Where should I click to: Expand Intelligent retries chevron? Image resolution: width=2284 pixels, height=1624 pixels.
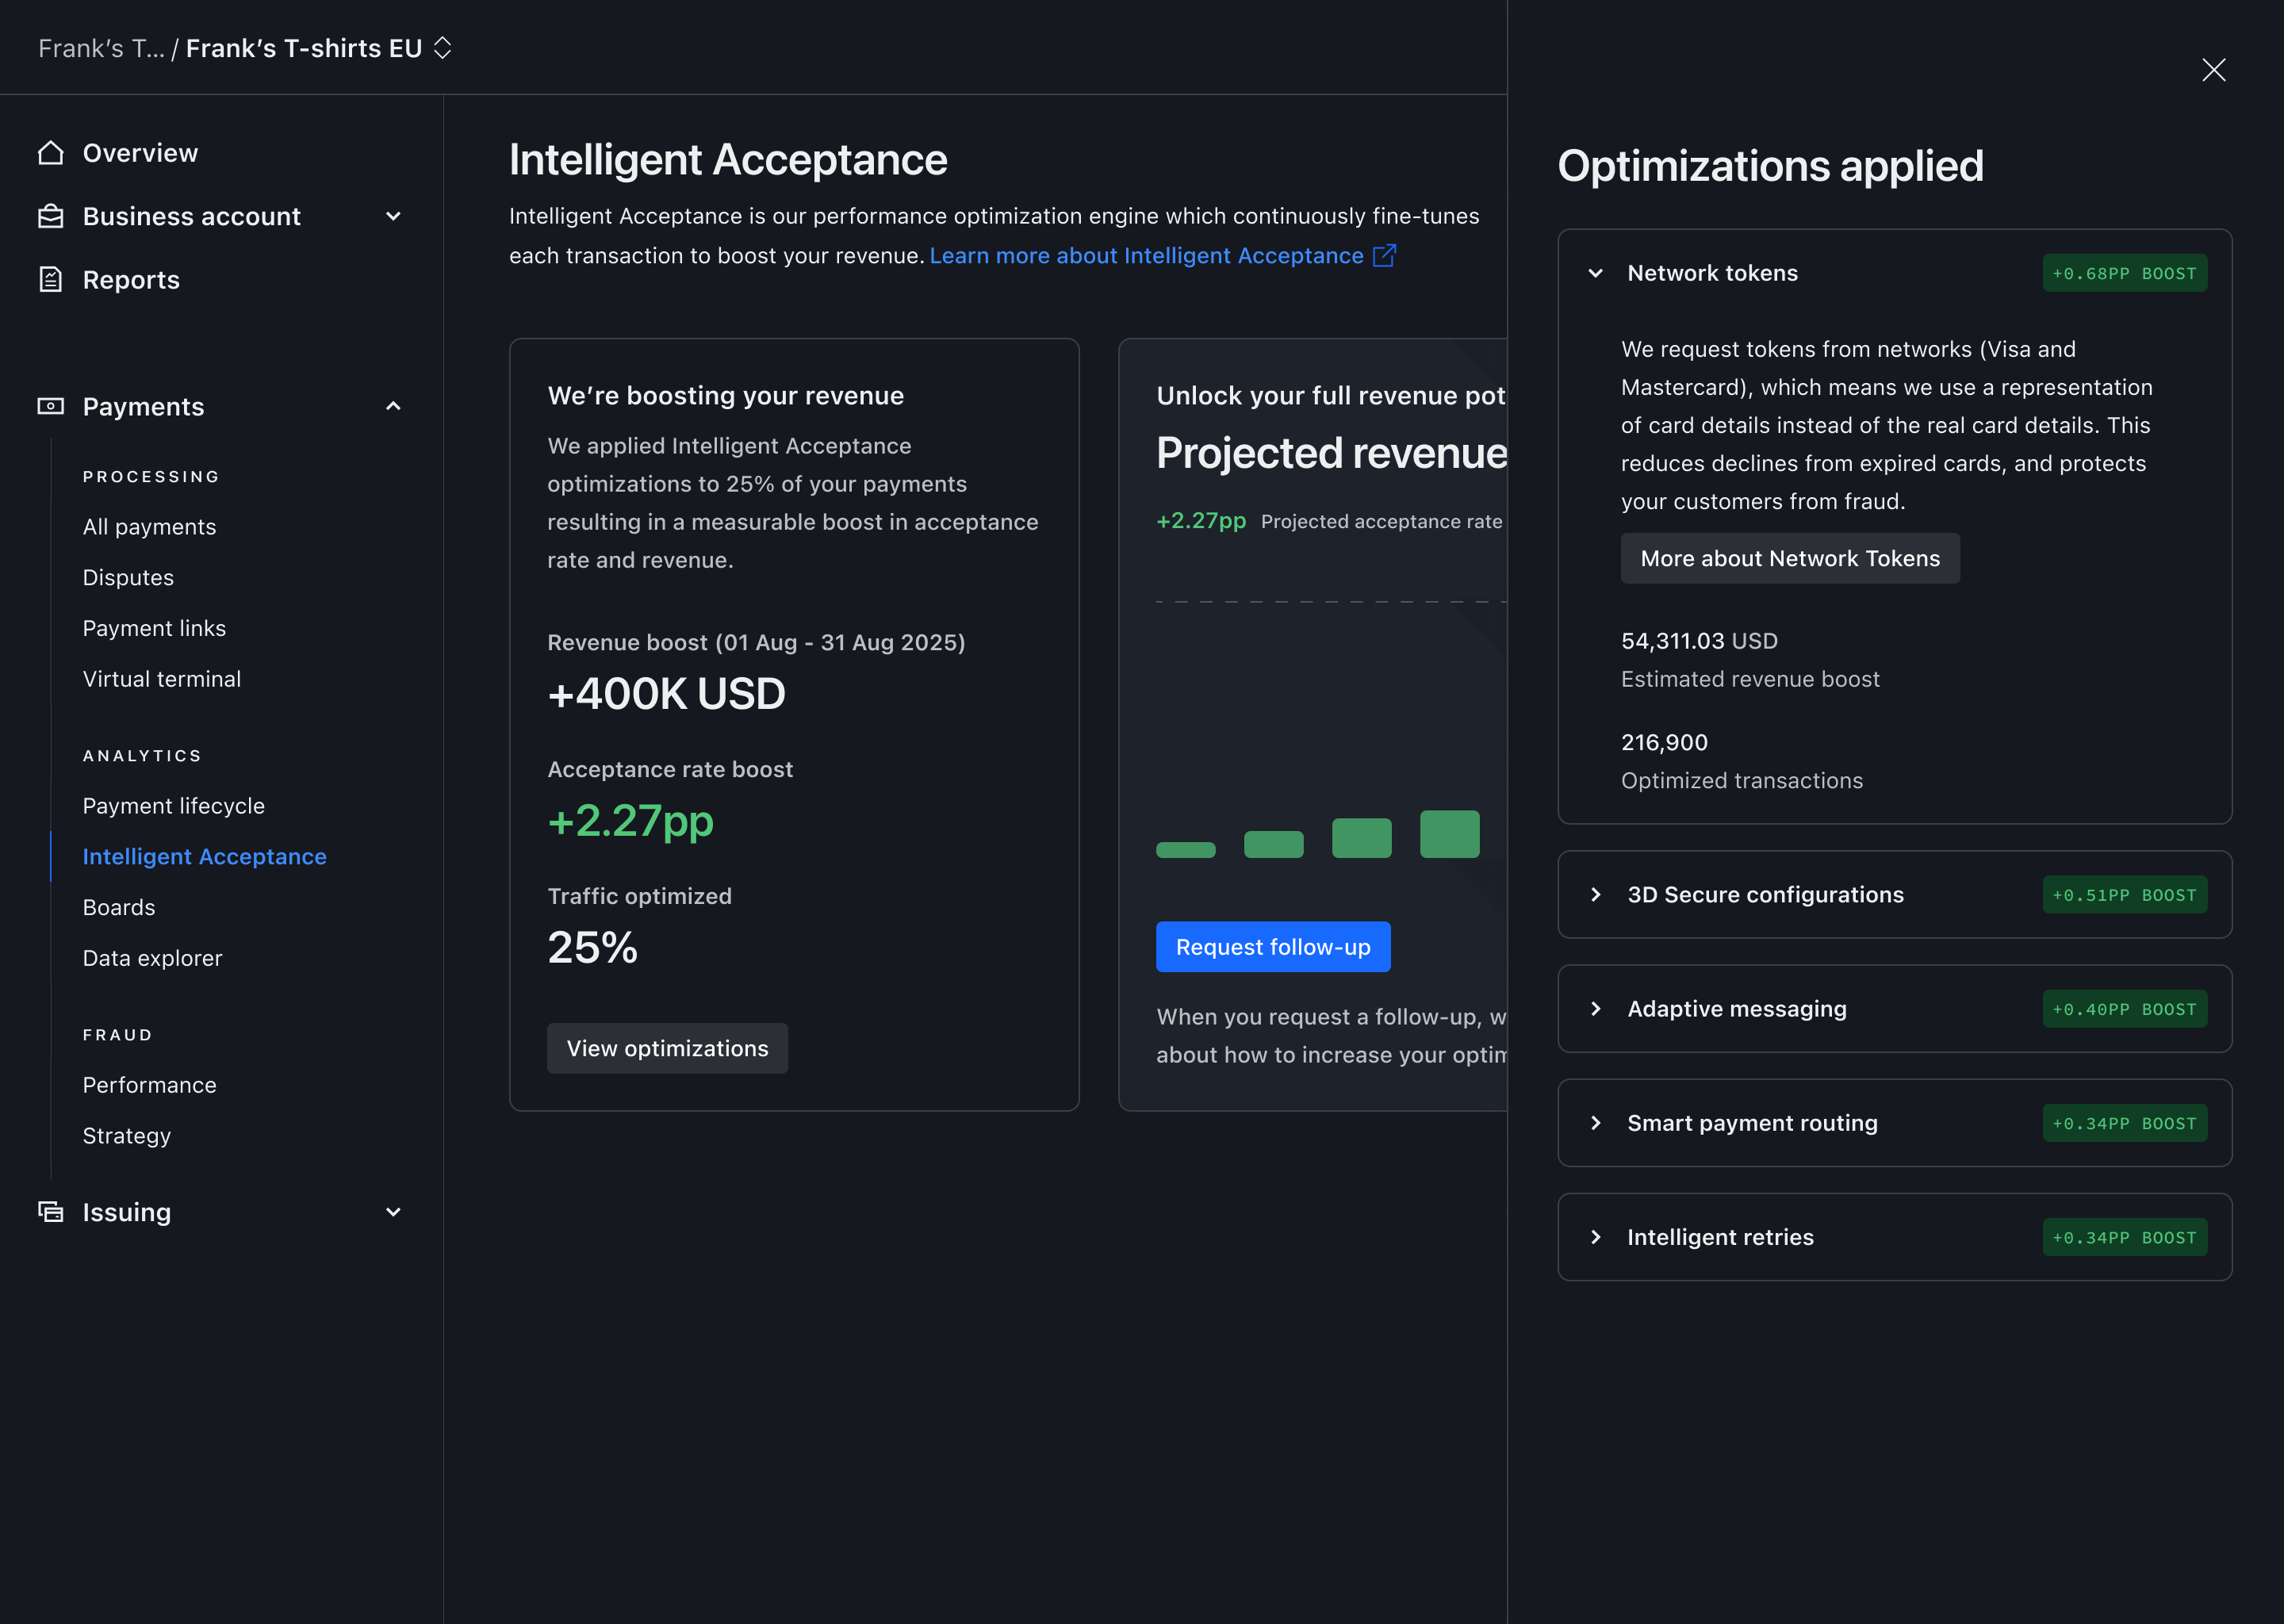pos(1596,1237)
